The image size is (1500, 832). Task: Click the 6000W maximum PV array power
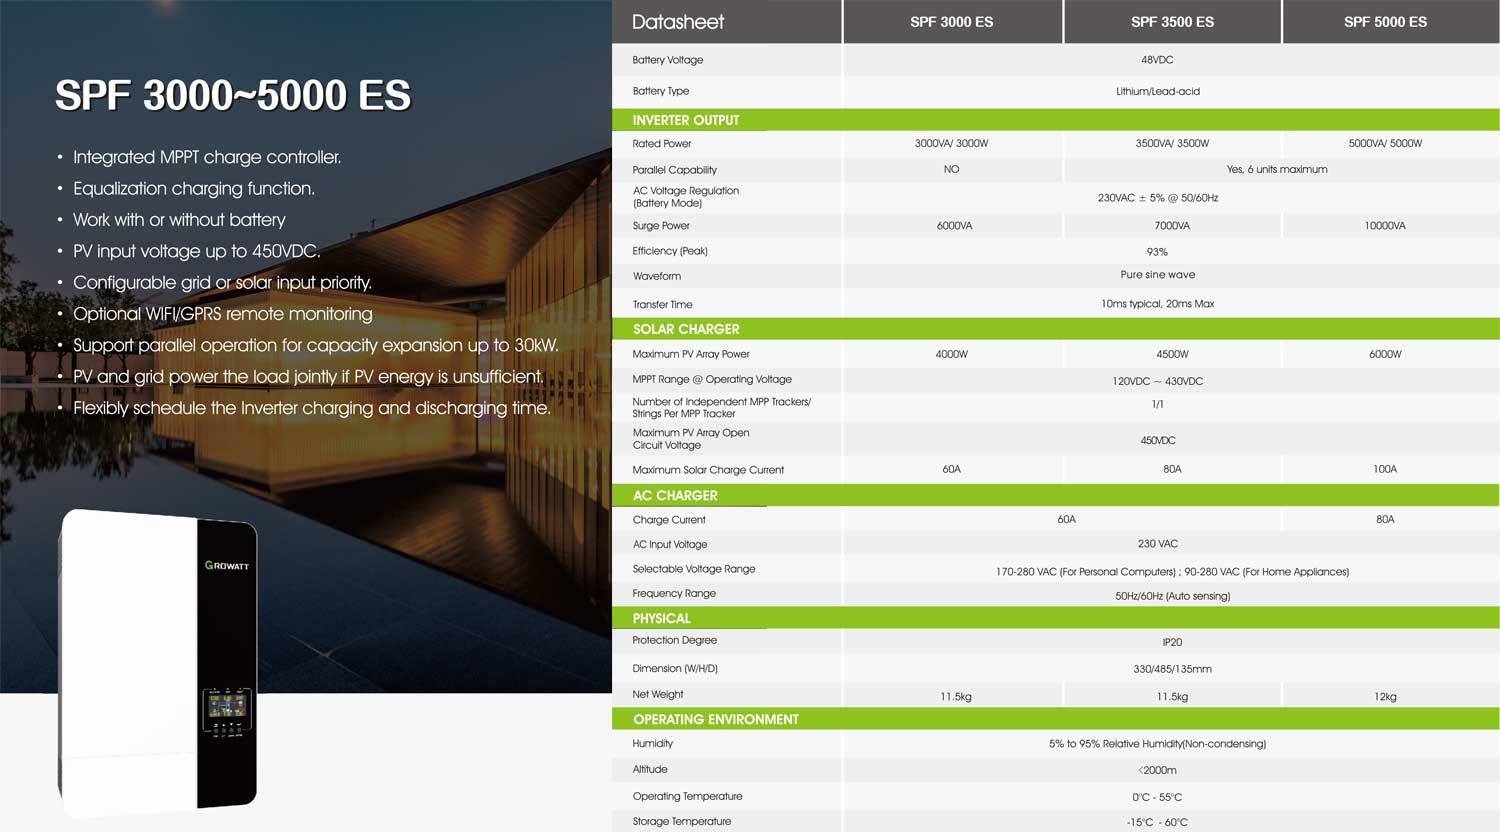(x=1385, y=355)
